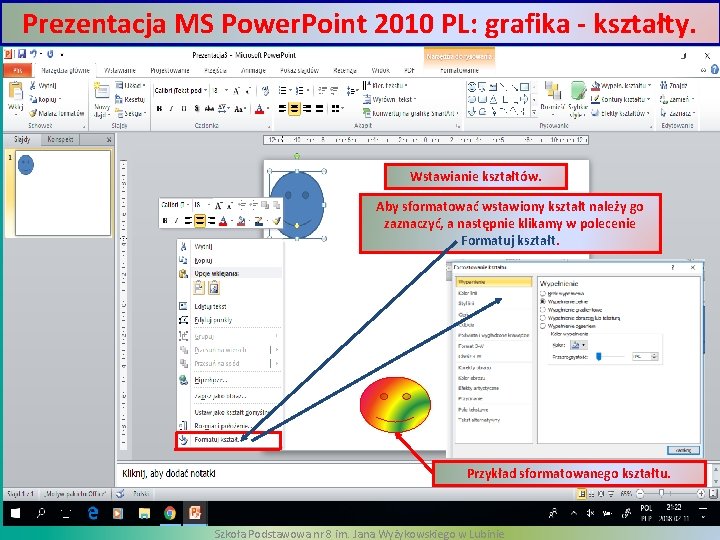Click the Rozmieść arrange icon
The height and width of the screenshot is (540, 720).
[x=552, y=90]
